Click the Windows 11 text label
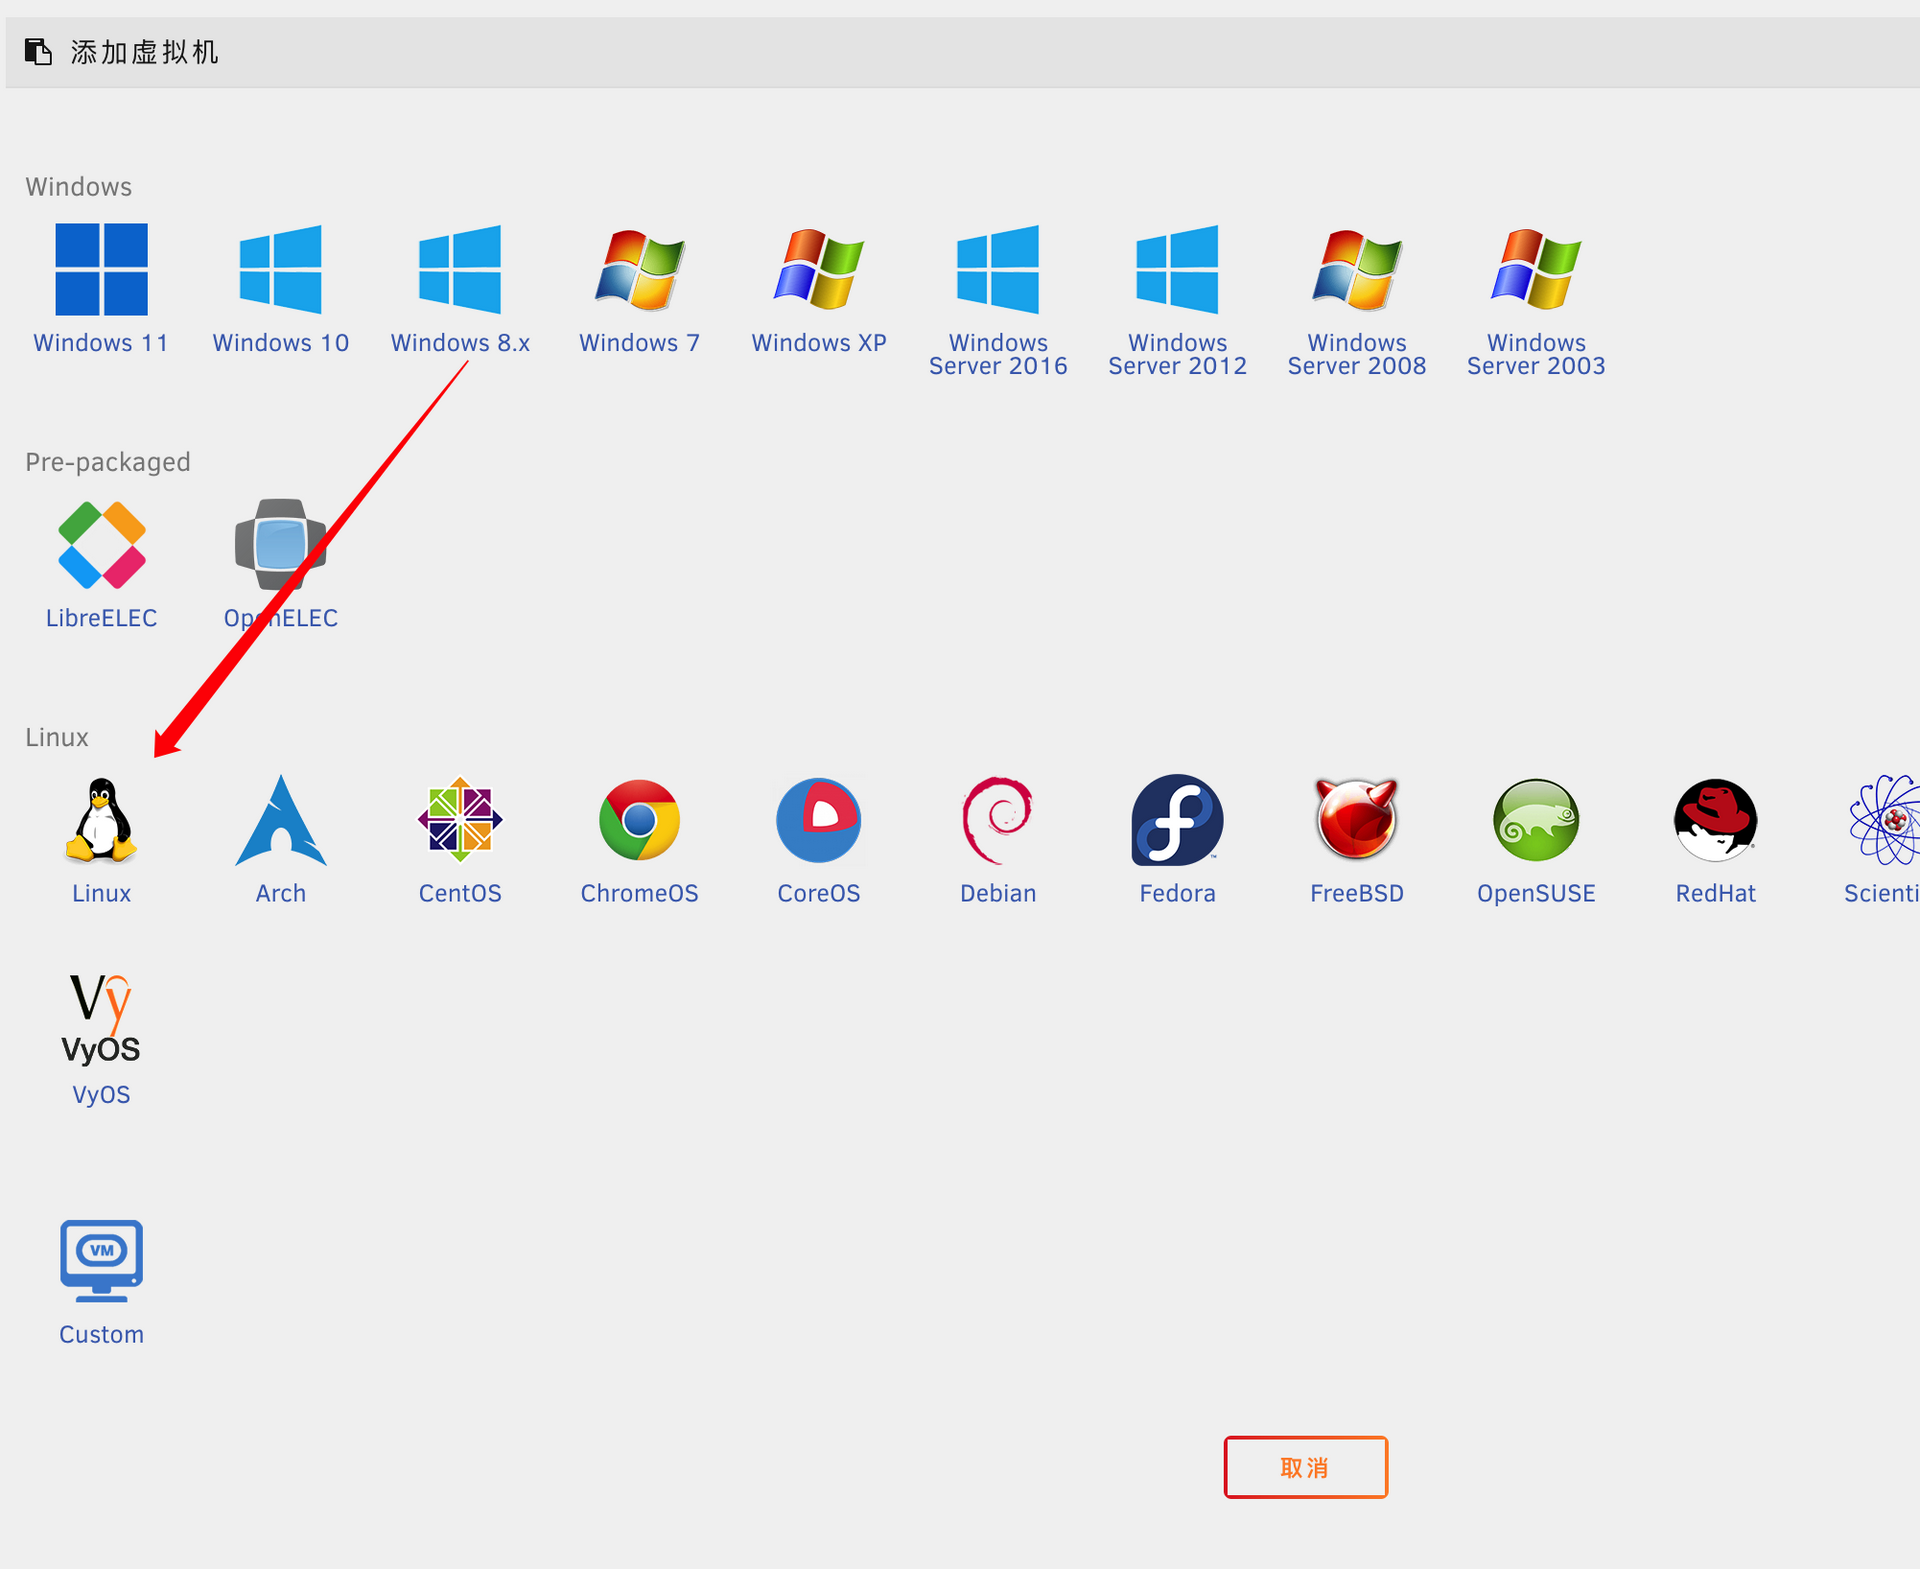The width and height of the screenshot is (1920, 1569). (101, 343)
